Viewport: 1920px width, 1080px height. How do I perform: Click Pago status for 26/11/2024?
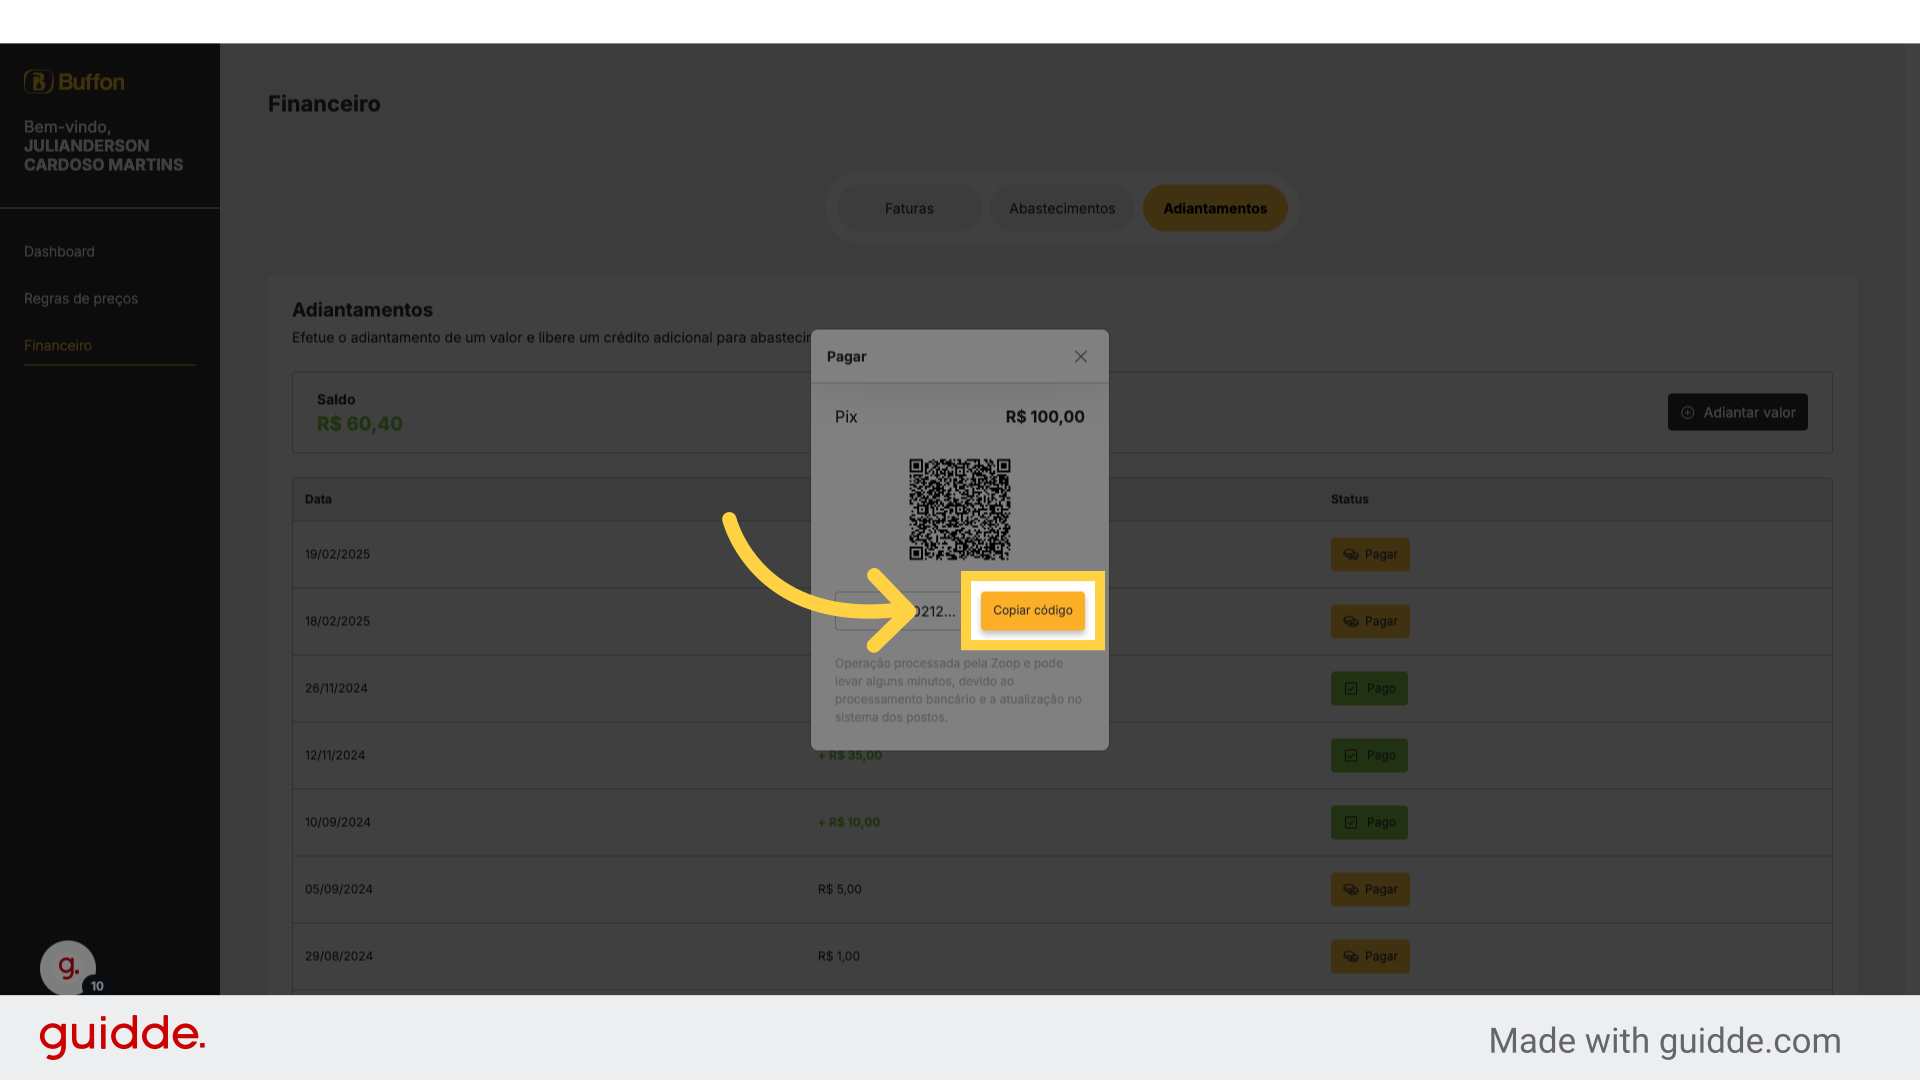click(x=1369, y=688)
